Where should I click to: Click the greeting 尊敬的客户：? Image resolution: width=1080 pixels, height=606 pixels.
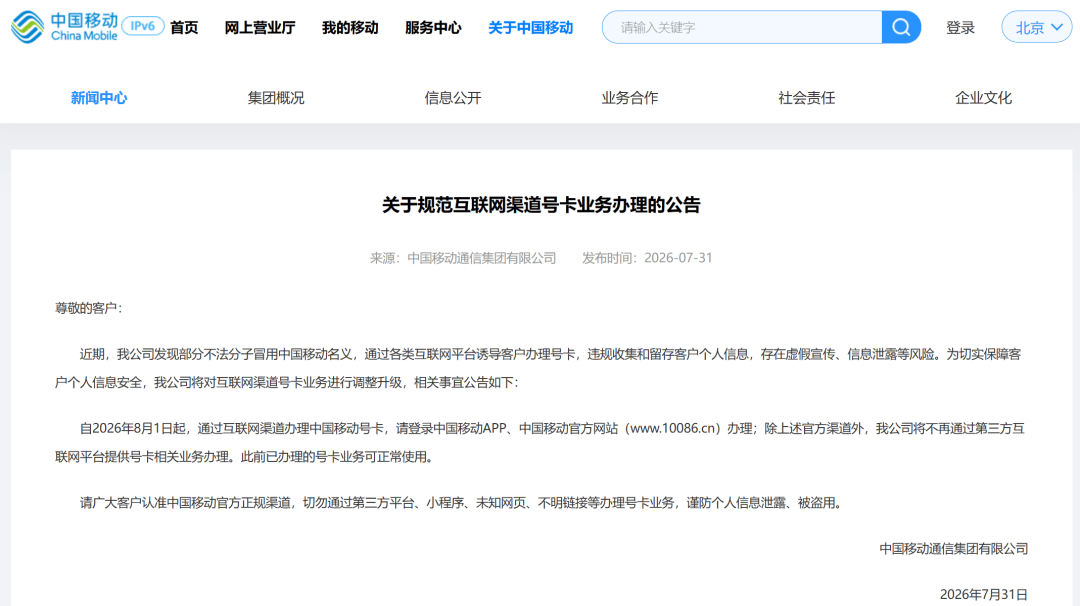[x=89, y=308]
